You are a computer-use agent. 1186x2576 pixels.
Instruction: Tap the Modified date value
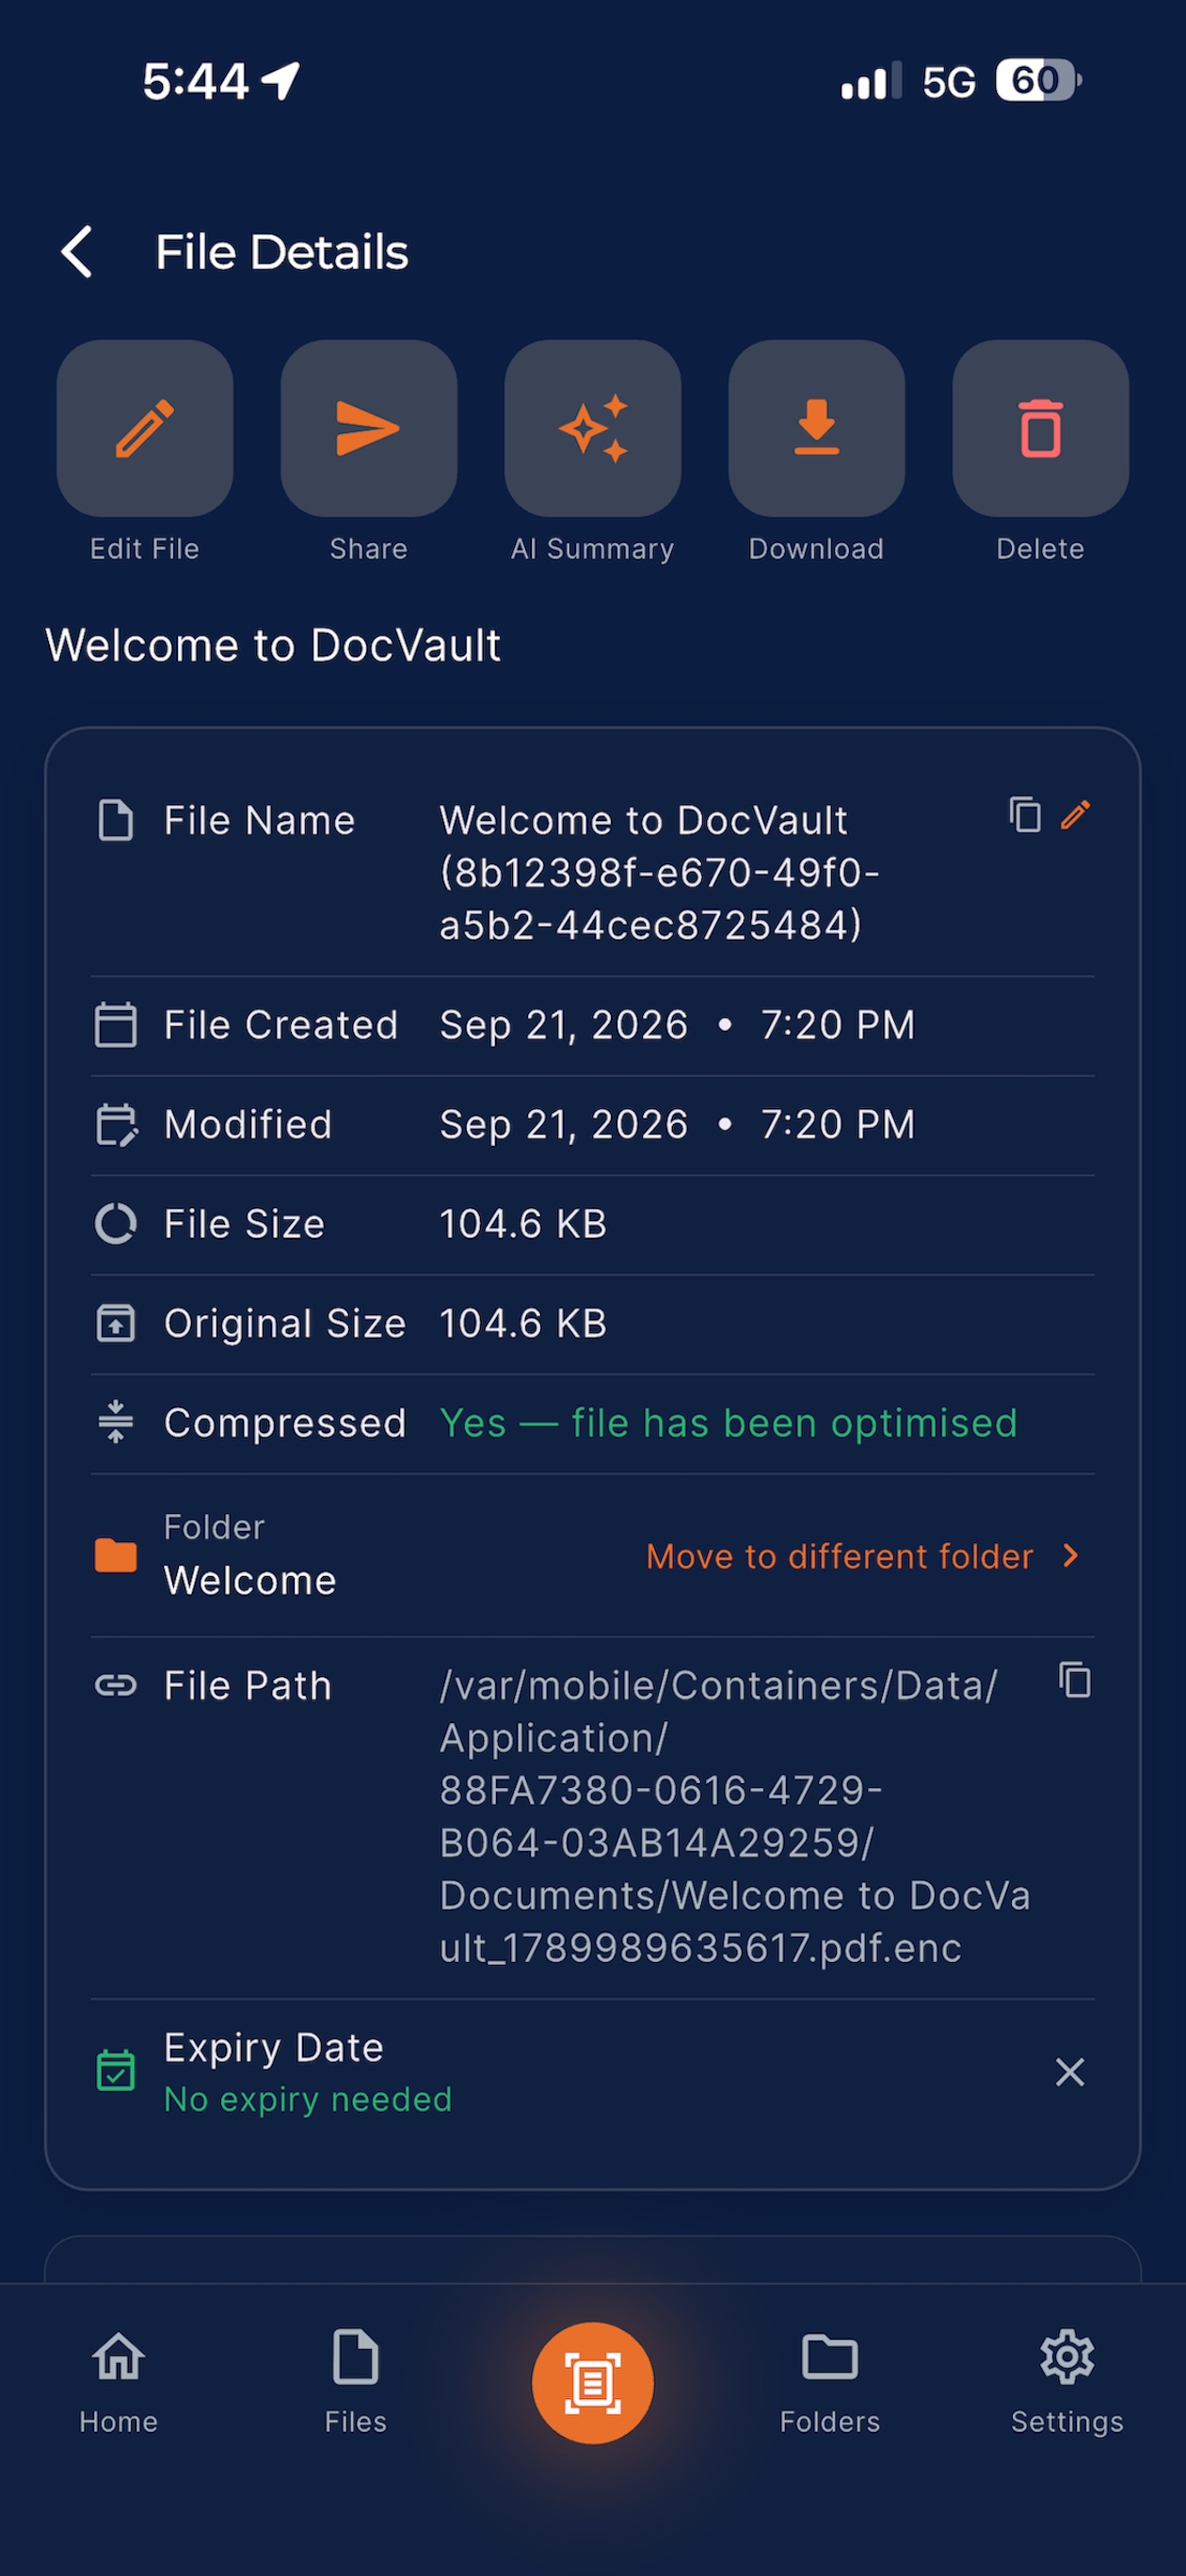[x=677, y=1124]
